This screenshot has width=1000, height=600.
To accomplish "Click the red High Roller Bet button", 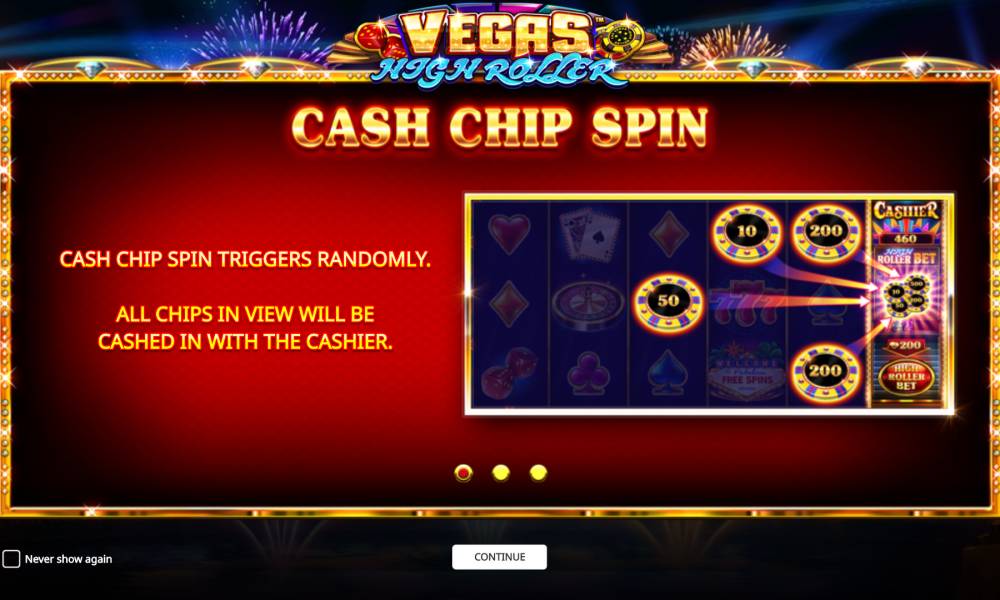I will pos(906,377).
